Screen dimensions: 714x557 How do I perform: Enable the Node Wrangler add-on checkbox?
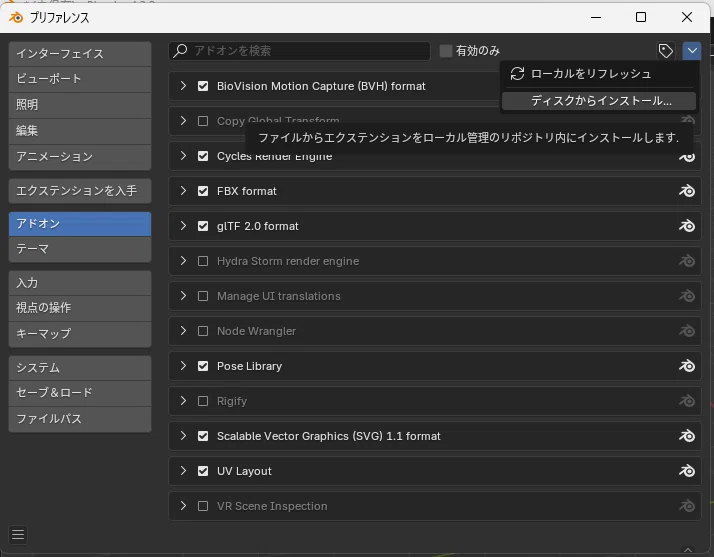(x=203, y=331)
